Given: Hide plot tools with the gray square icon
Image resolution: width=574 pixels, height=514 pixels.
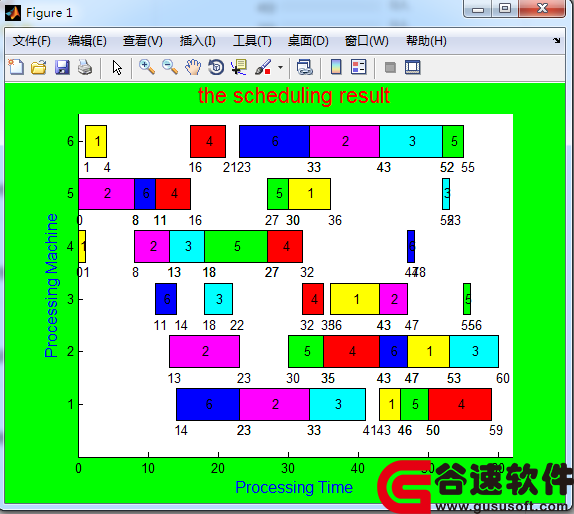Looking at the screenshot, I should click(x=390, y=68).
